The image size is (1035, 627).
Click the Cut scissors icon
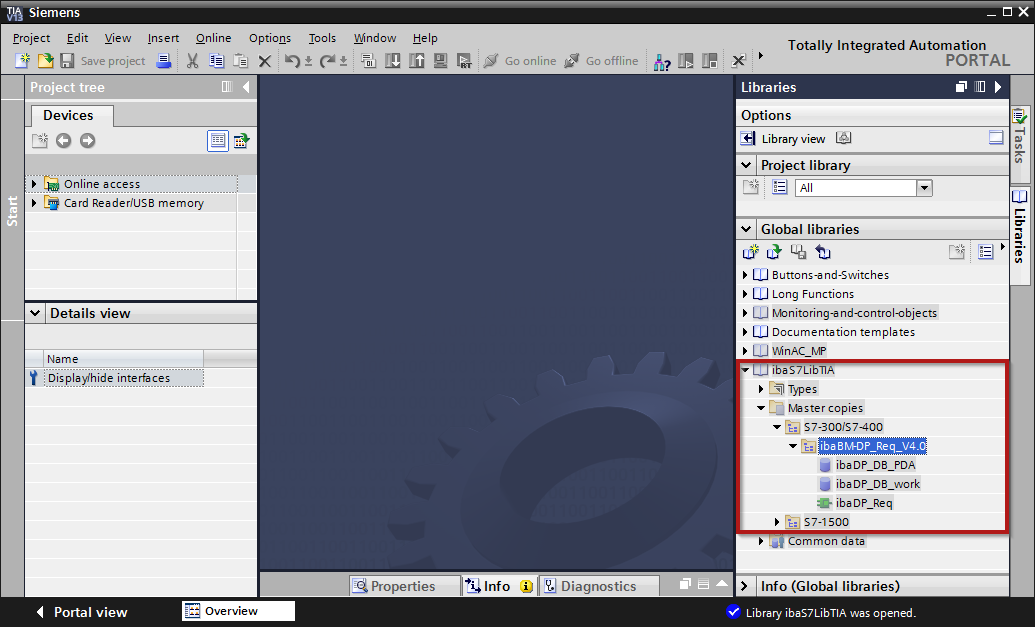(192, 61)
